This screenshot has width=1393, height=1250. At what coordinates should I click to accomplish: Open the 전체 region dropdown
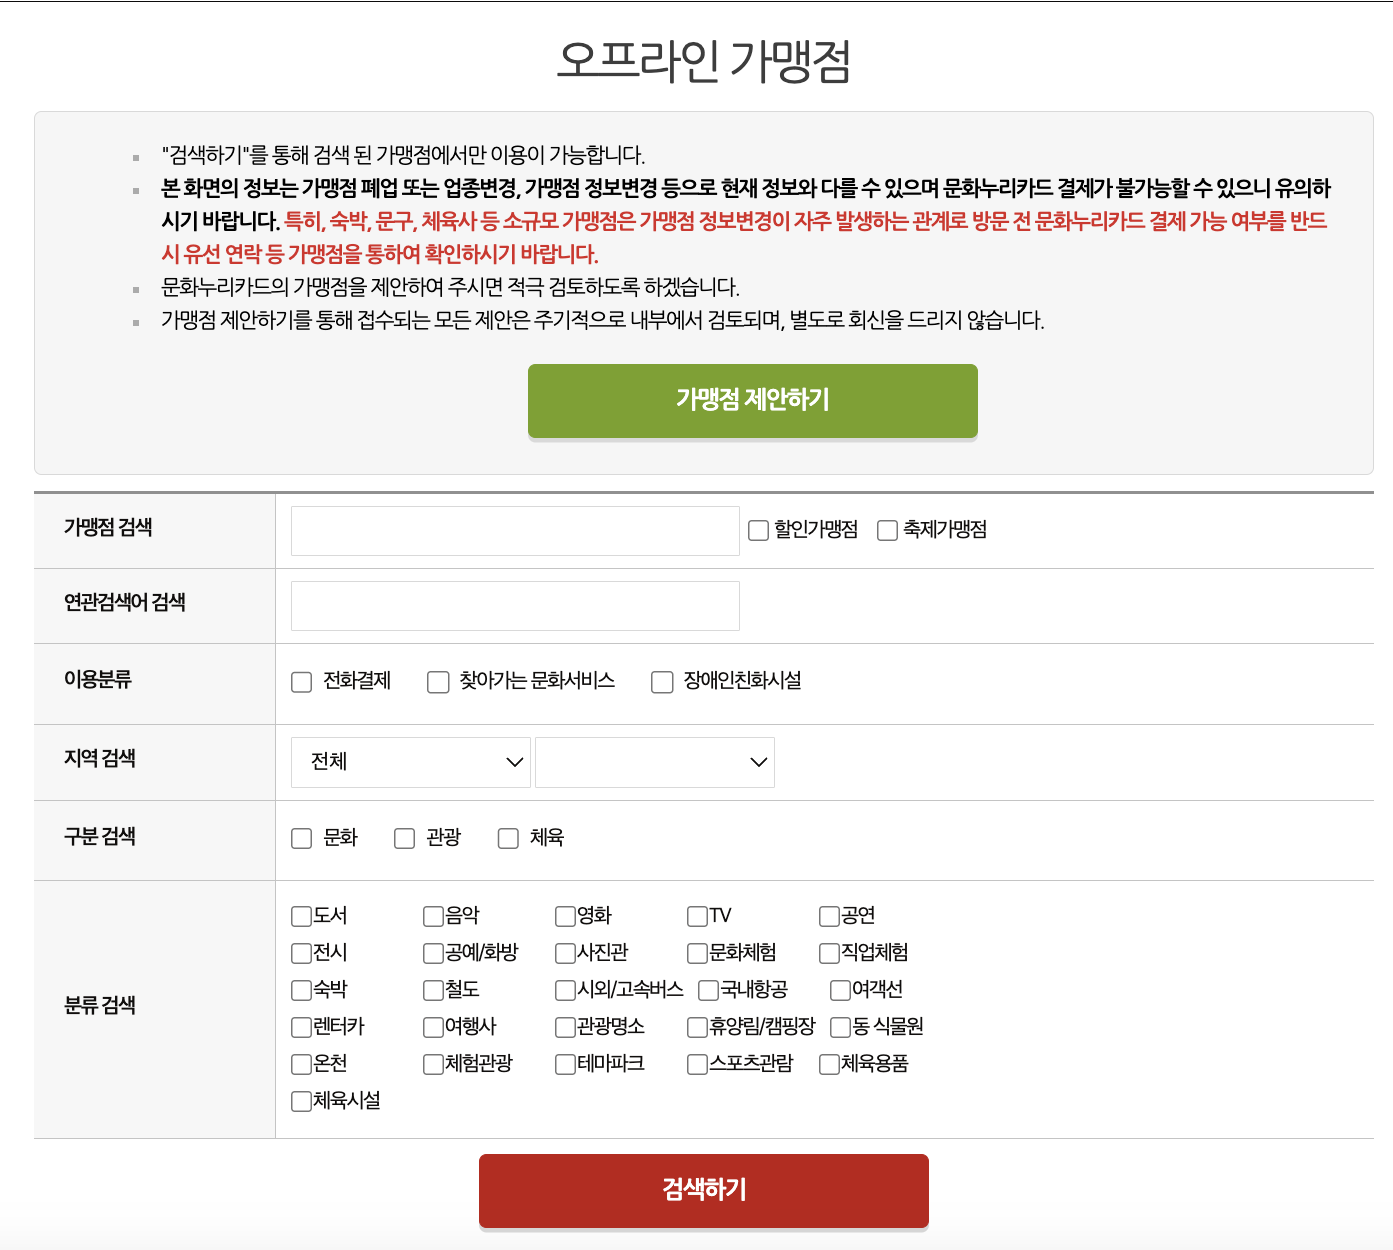pyautogui.click(x=410, y=761)
